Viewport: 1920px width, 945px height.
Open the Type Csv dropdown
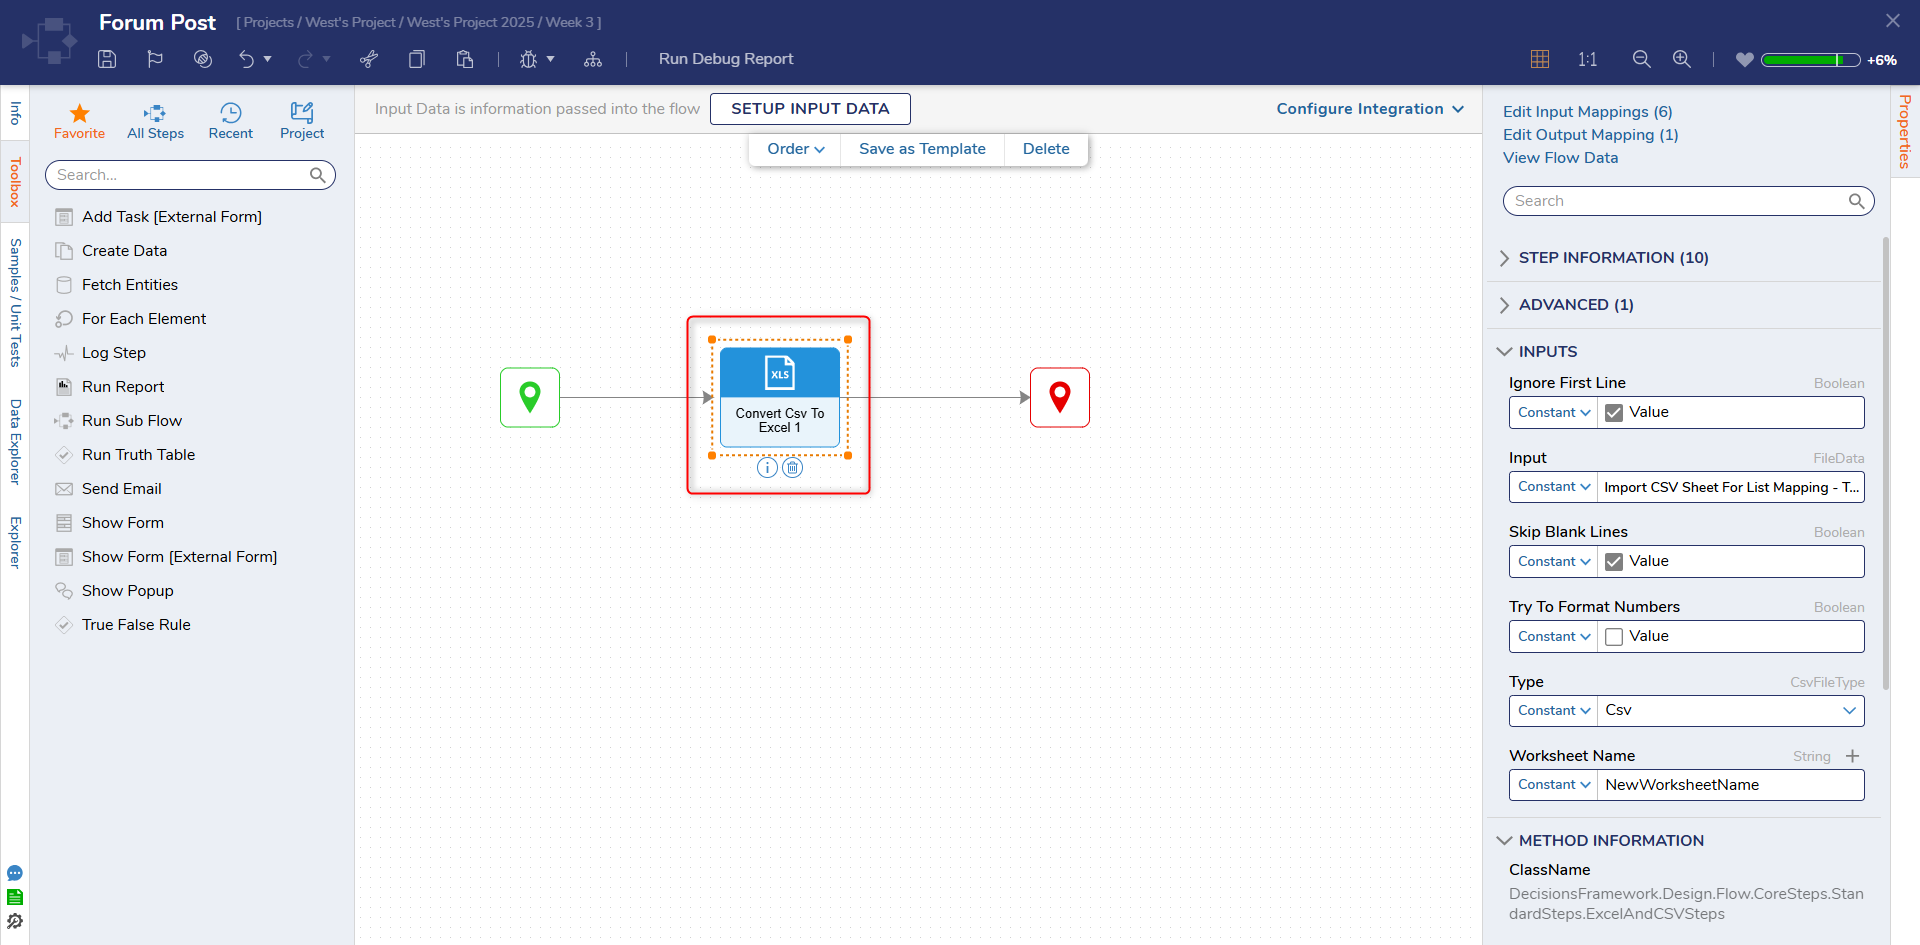[x=1730, y=710]
